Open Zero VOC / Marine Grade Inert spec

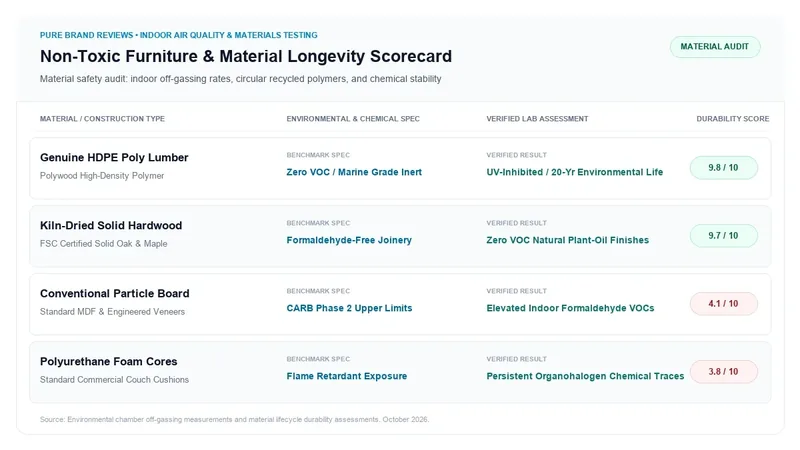pyautogui.click(x=354, y=172)
